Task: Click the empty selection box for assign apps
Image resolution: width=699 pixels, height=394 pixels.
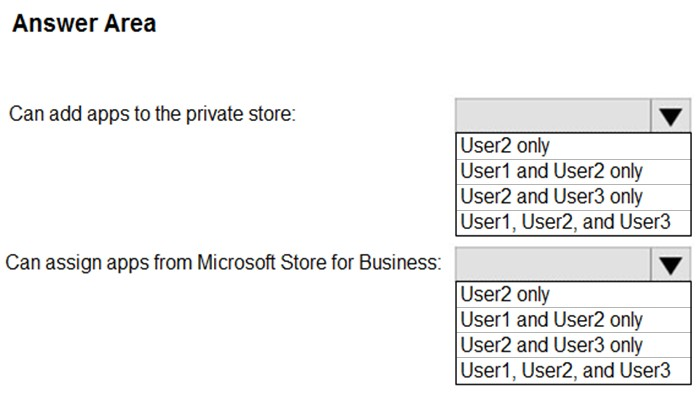Action: pyautogui.click(x=553, y=264)
